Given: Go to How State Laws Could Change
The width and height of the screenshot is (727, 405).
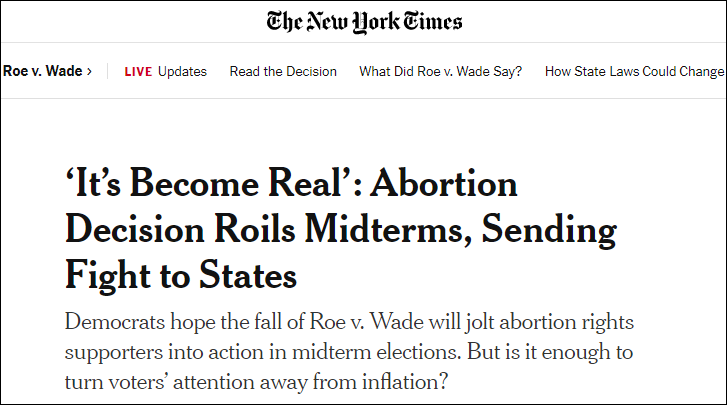Looking at the screenshot, I should (x=634, y=71).
